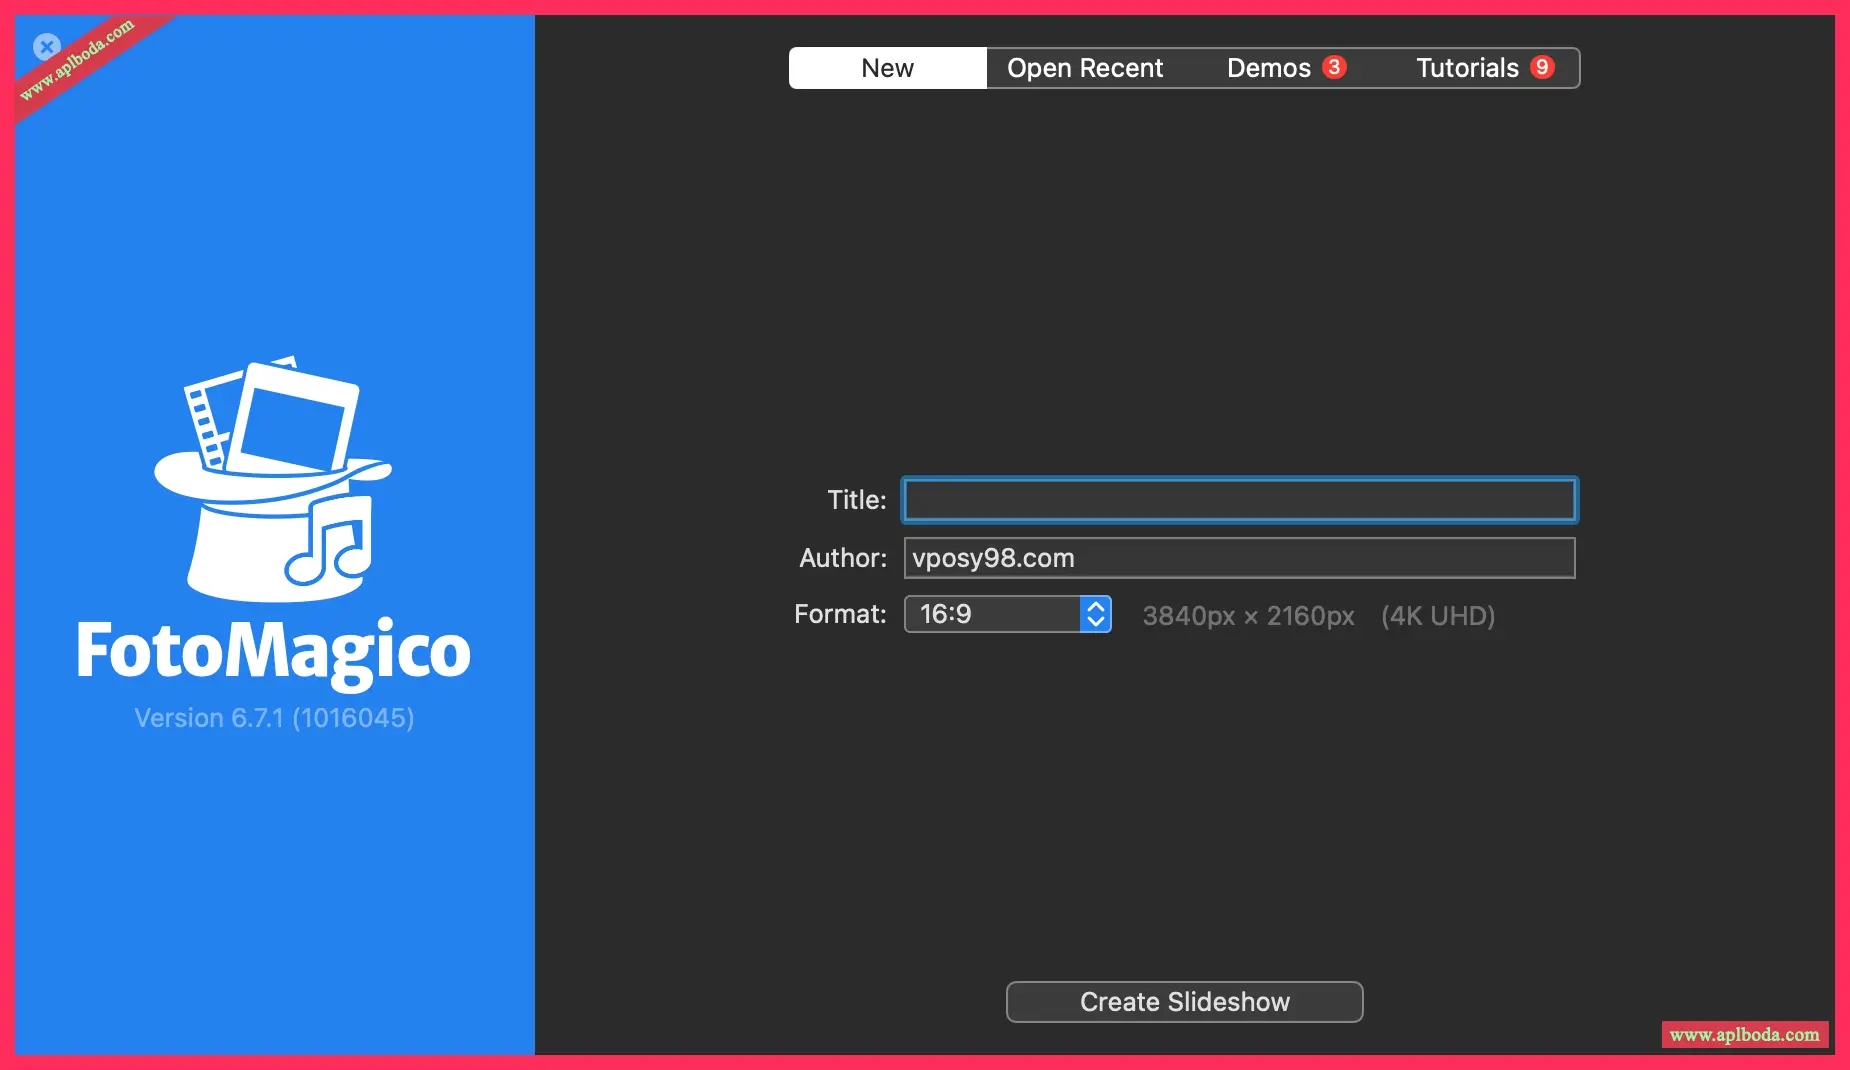Open the Demos tab
1850x1070 pixels.
[1267, 68]
